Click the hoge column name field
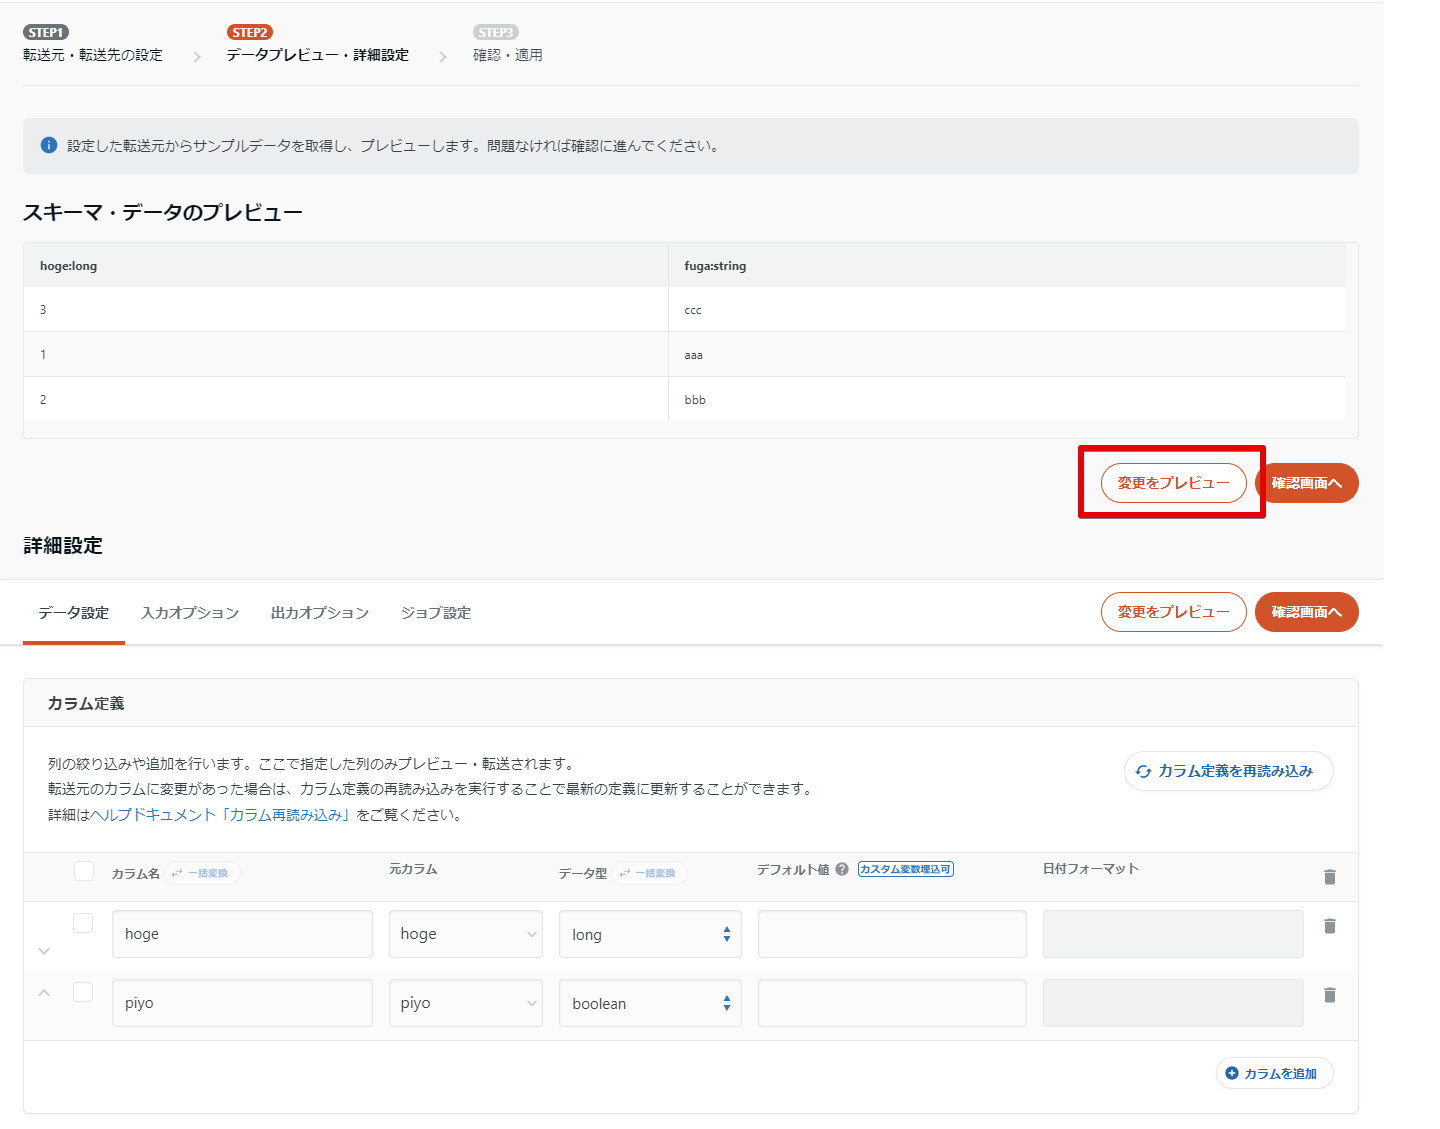The image size is (1440, 1129). tap(242, 934)
